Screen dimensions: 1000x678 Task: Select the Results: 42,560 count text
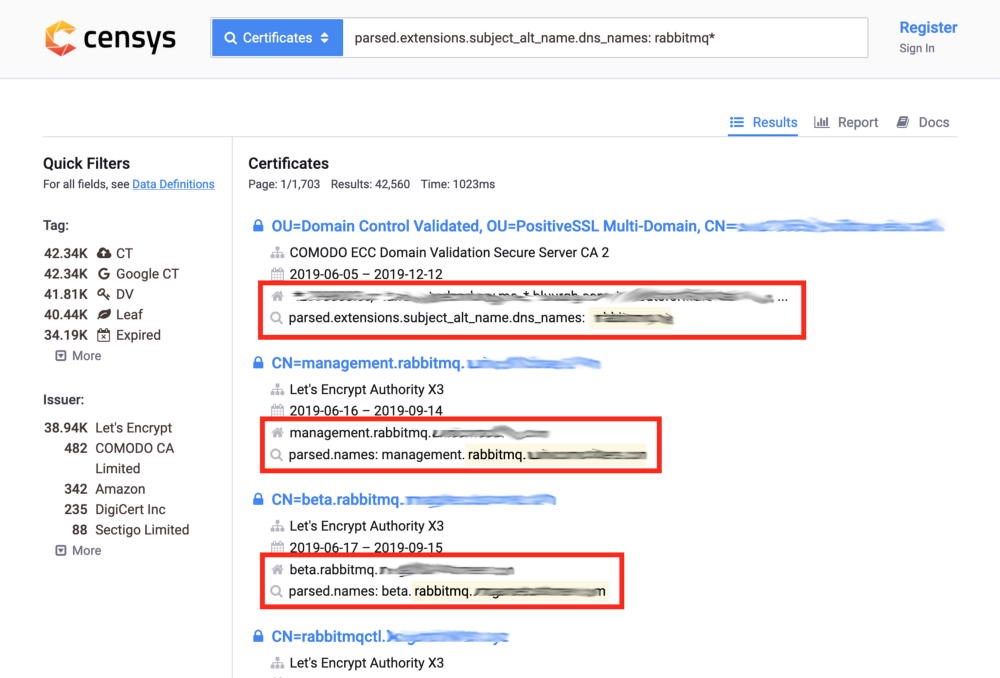[x=371, y=184]
